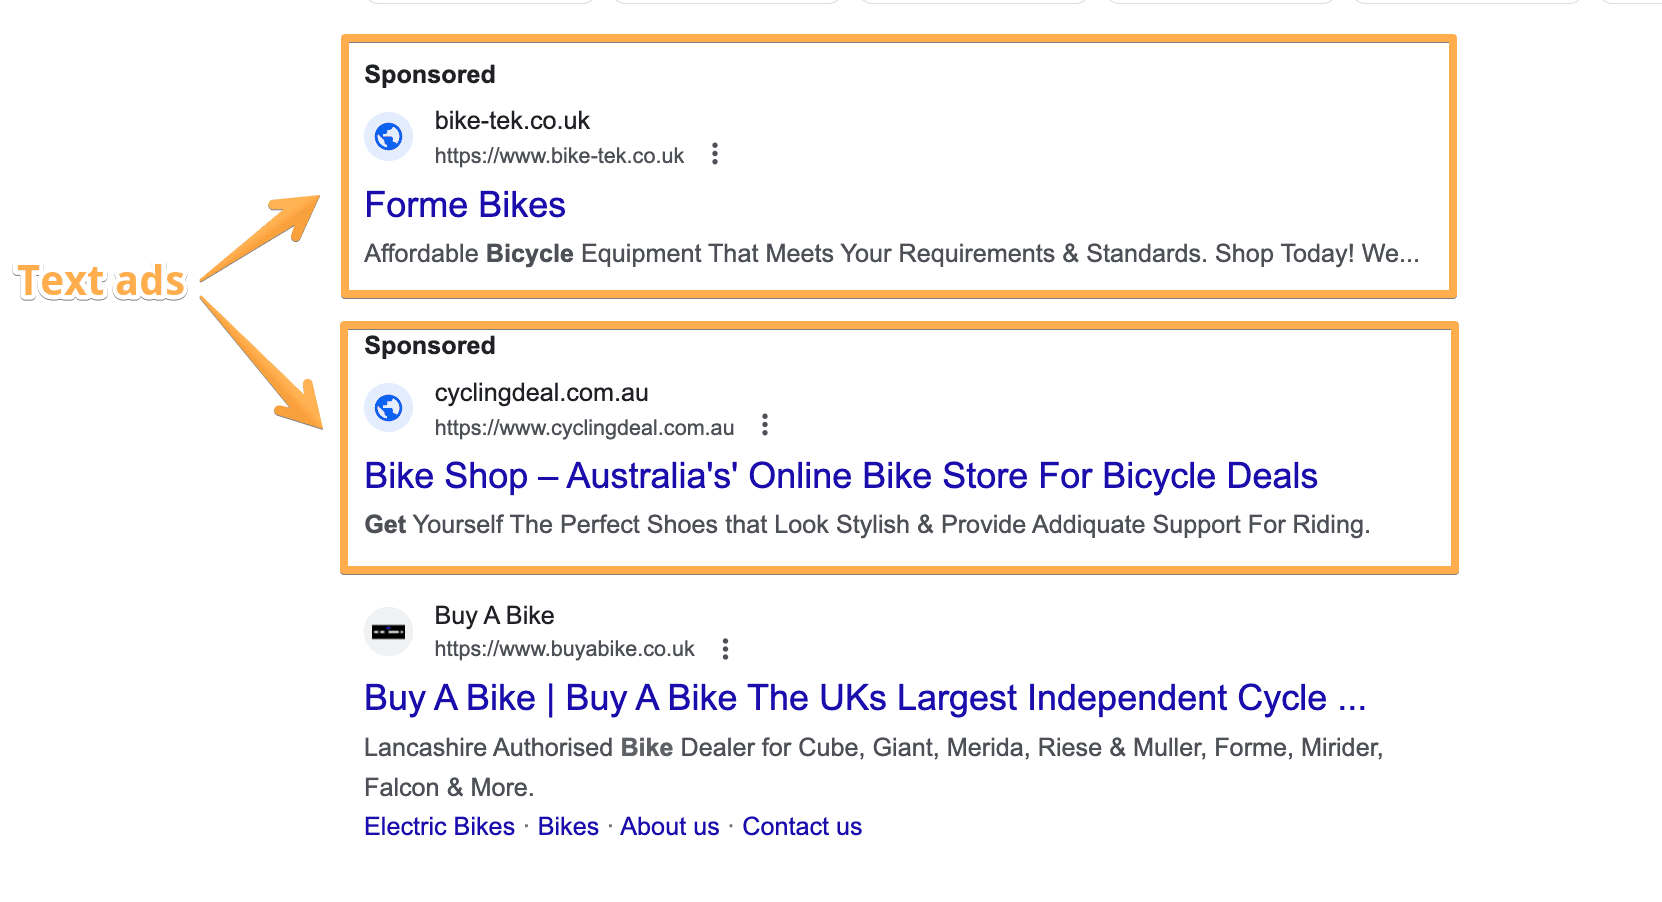This screenshot has width=1662, height=902.
Task: Open the Forme Bikes ad headline
Action: pyautogui.click(x=464, y=204)
